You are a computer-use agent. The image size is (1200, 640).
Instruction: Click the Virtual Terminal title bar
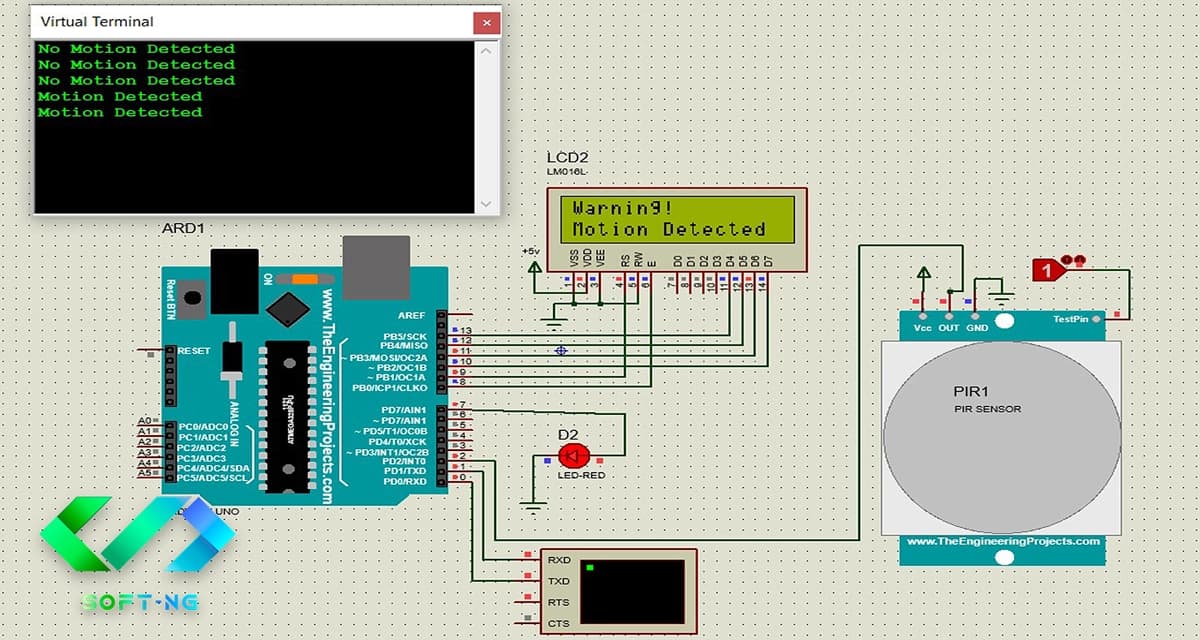[254, 21]
